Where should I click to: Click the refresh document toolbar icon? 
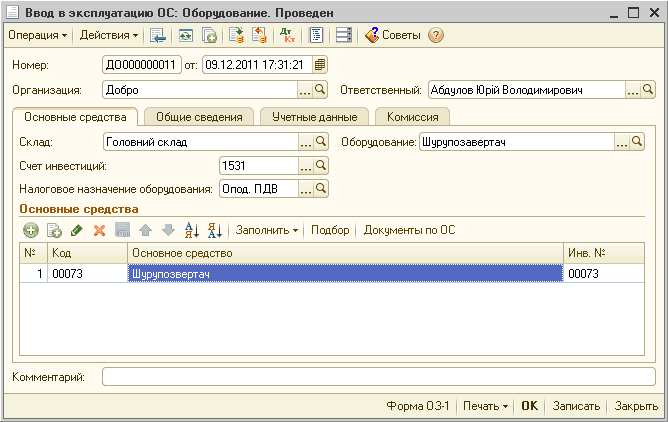(x=186, y=35)
